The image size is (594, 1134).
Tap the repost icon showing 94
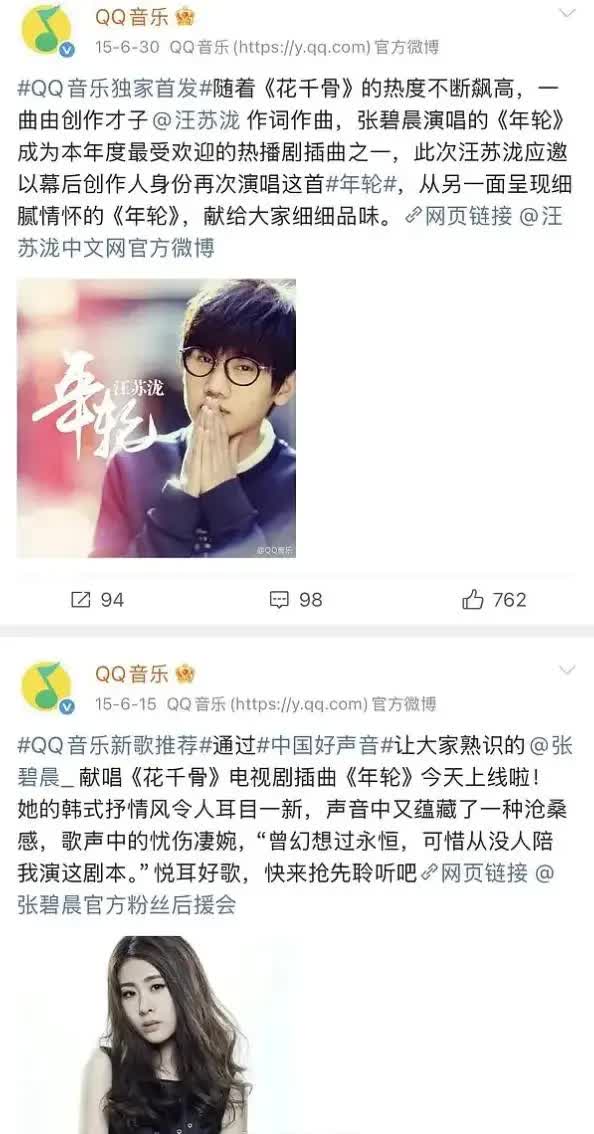click(80, 600)
